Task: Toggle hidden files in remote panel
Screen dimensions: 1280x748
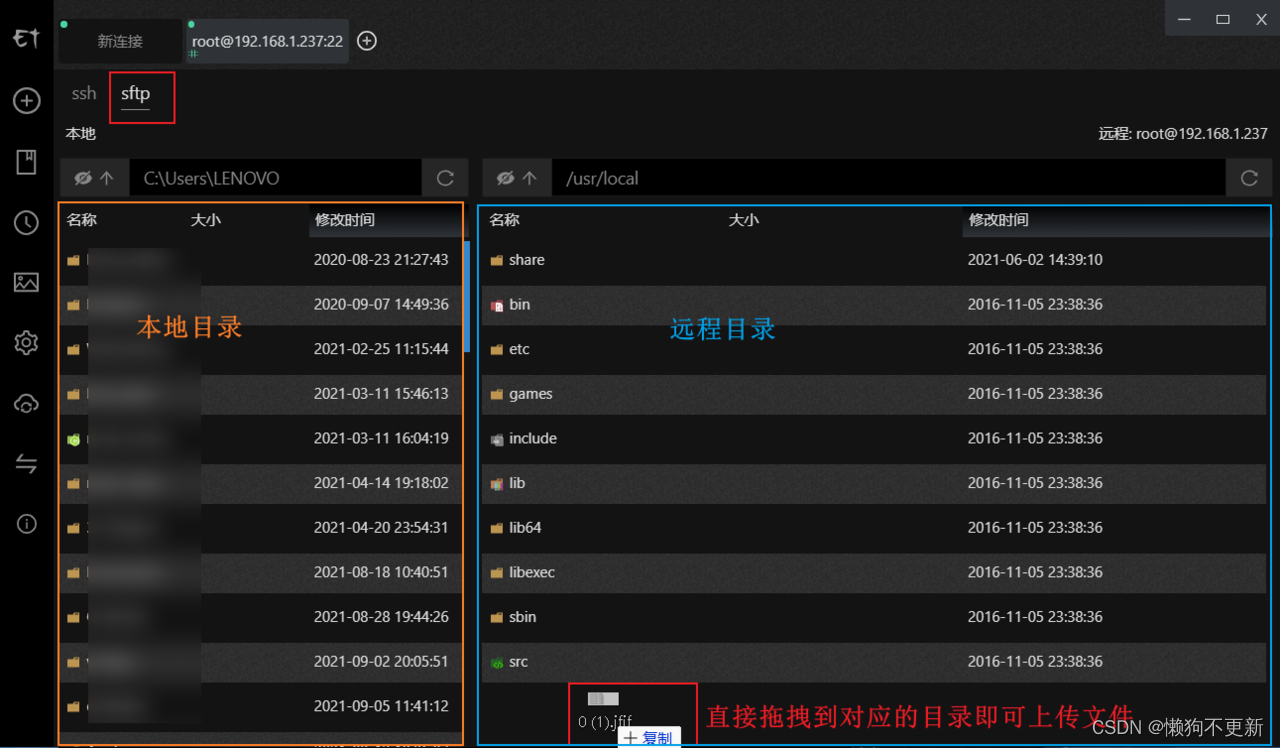Action: click(506, 178)
